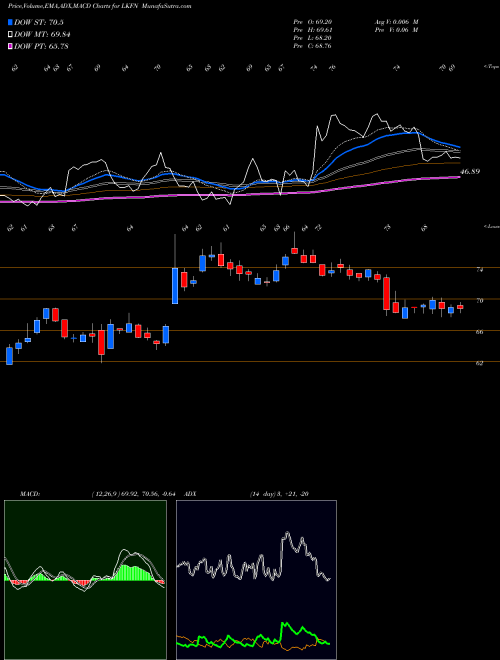Click the MACD '(12,26,9) 69.92, 70.56, -0.64' values

[133, 494]
